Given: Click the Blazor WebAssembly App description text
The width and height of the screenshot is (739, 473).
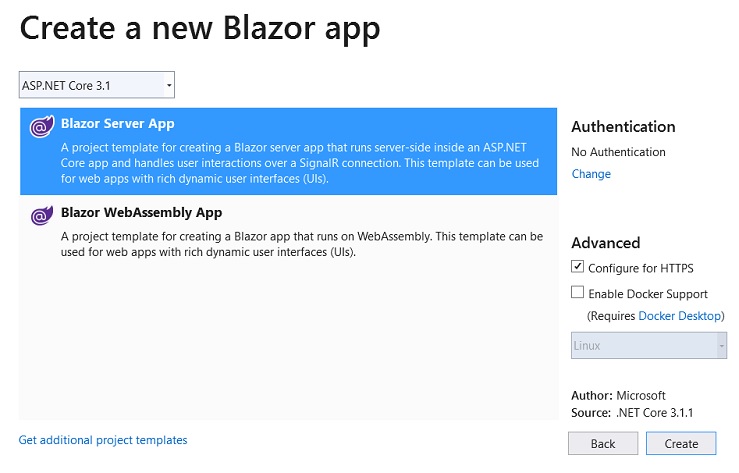Looking at the screenshot, I should [x=302, y=244].
